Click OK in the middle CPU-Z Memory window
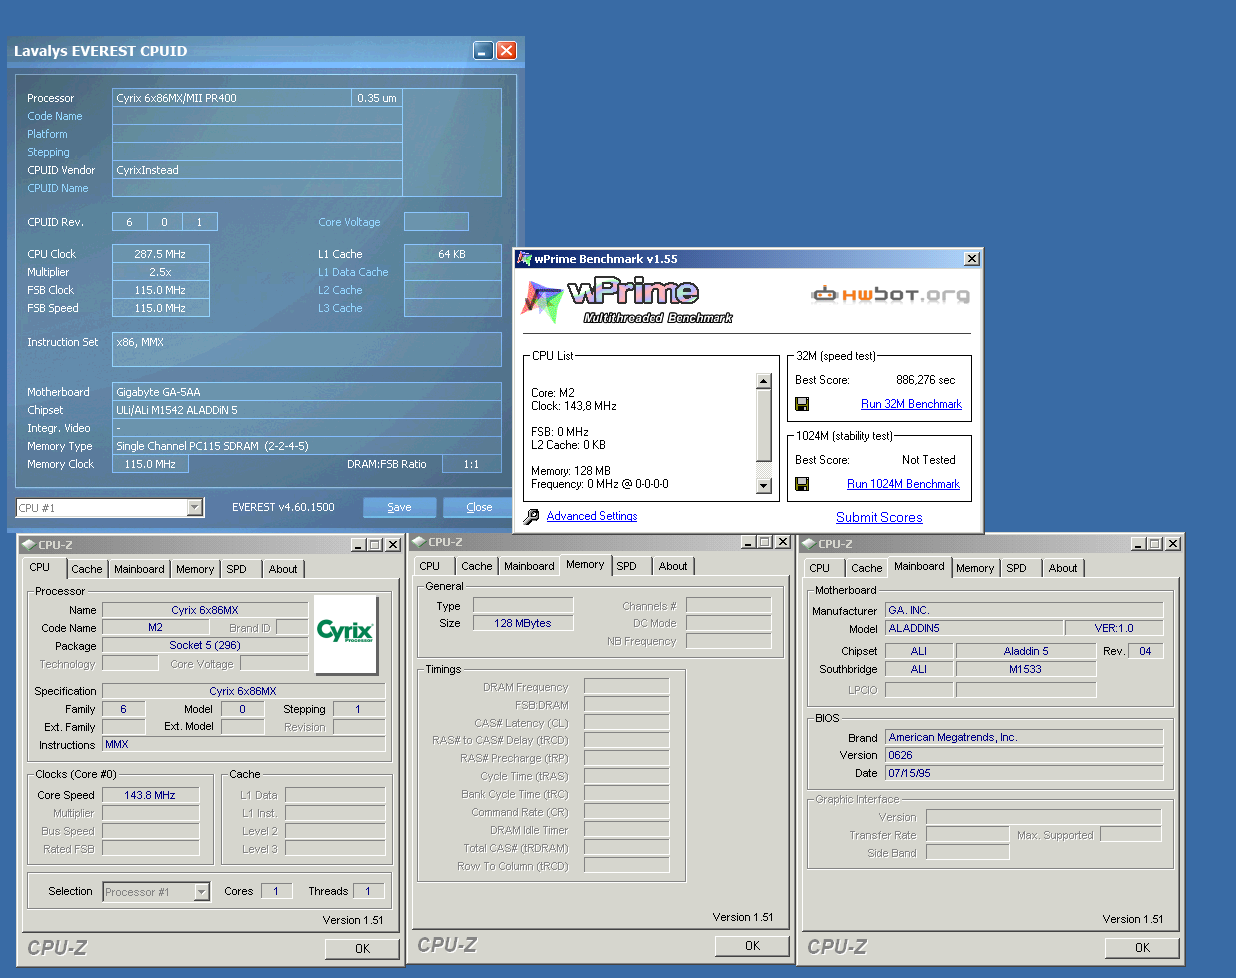Image resolution: width=1236 pixels, height=978 pixels. pyautogui.click(x=752, y=946)
